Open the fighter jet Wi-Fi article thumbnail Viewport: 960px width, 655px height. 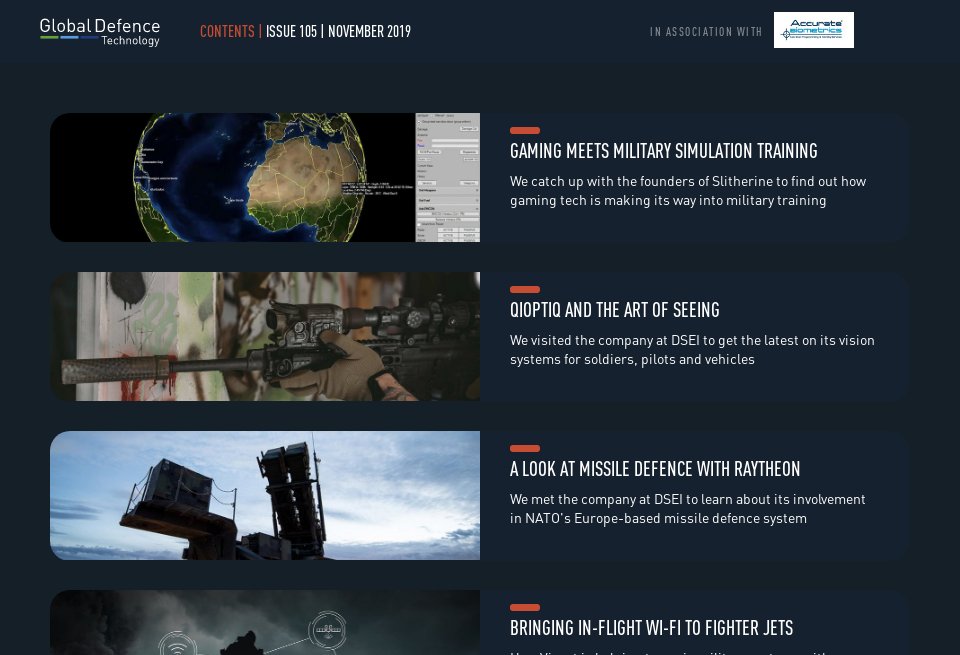tap(265, 623)
